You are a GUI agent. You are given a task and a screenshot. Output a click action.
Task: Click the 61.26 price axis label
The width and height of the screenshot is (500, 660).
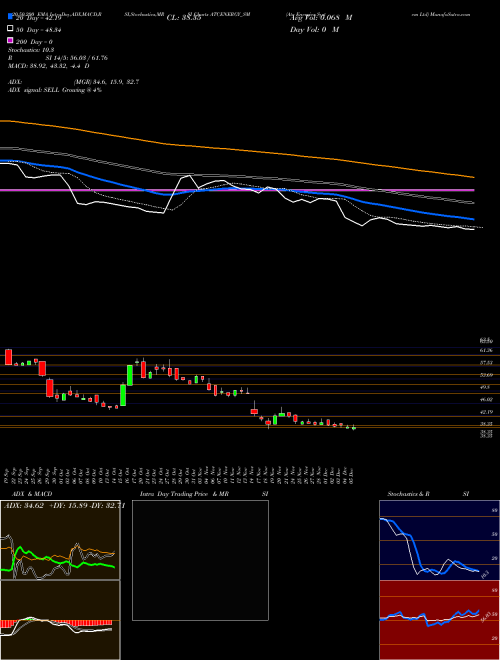click(486, 350)
